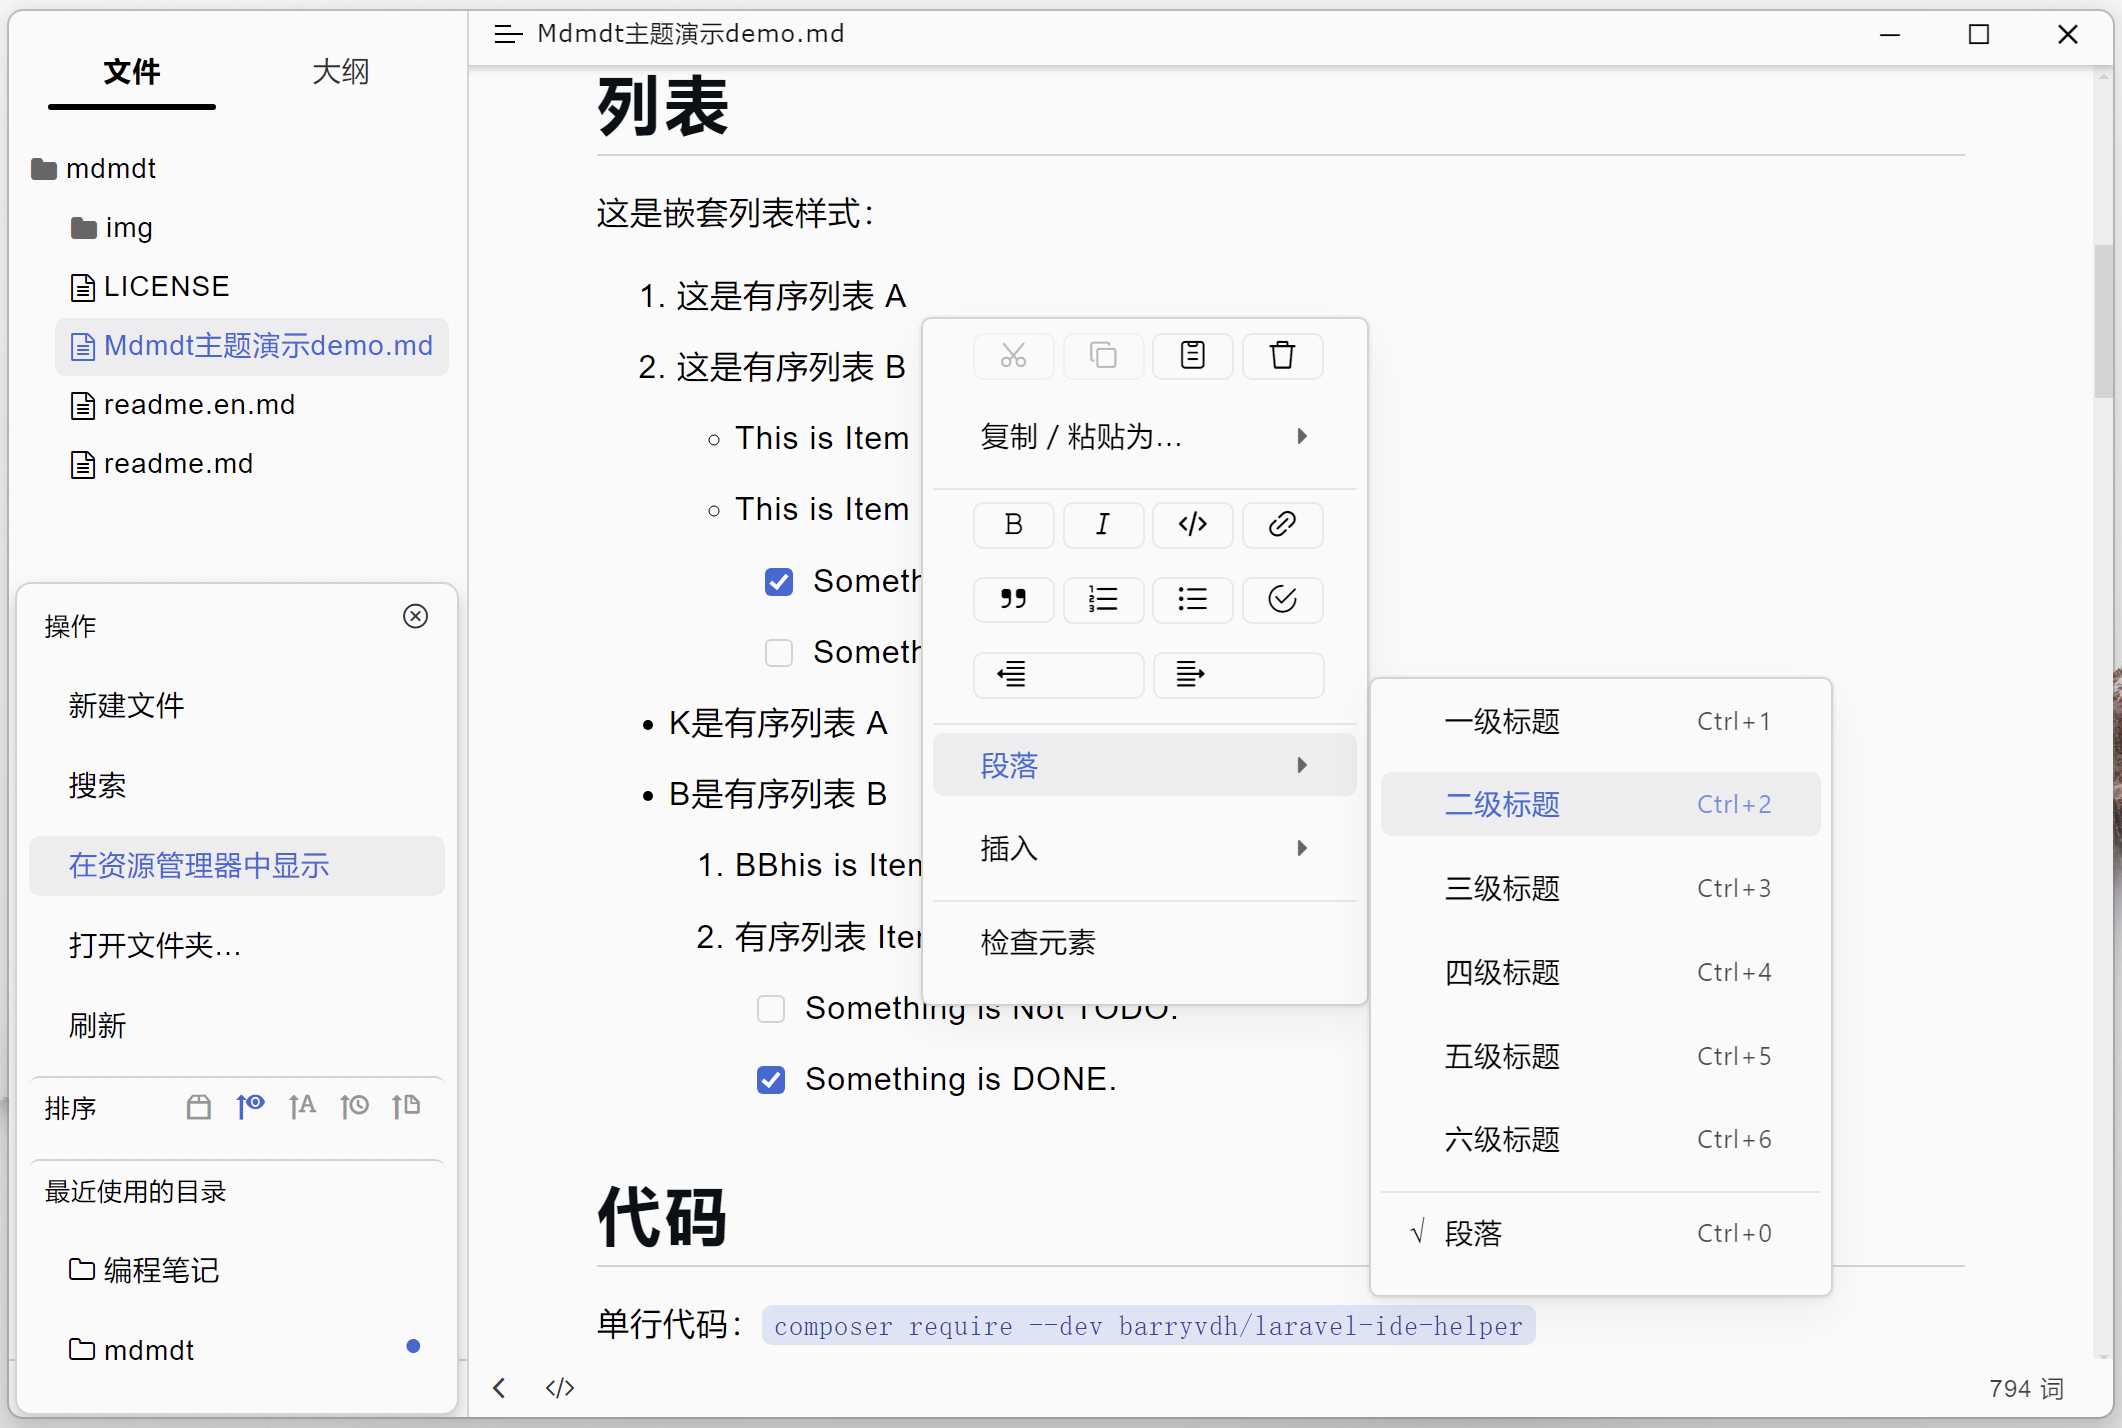Click the back arrow in the bottom bar

click(499, 1388)
